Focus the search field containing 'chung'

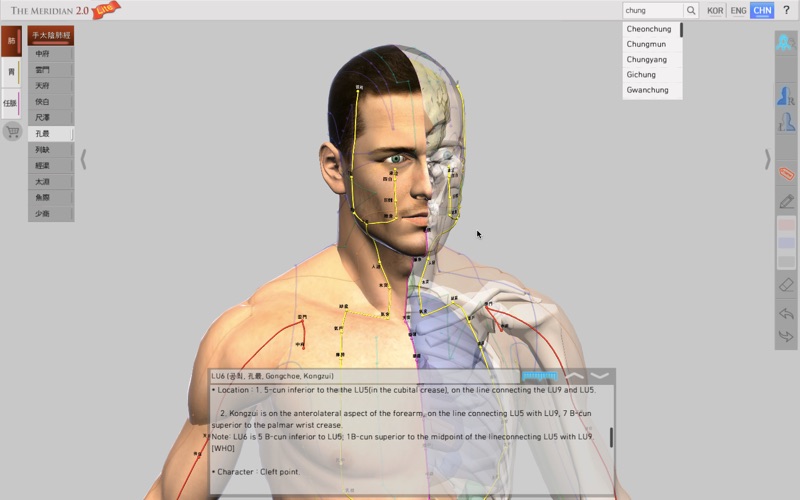click(x=653, y=10)
